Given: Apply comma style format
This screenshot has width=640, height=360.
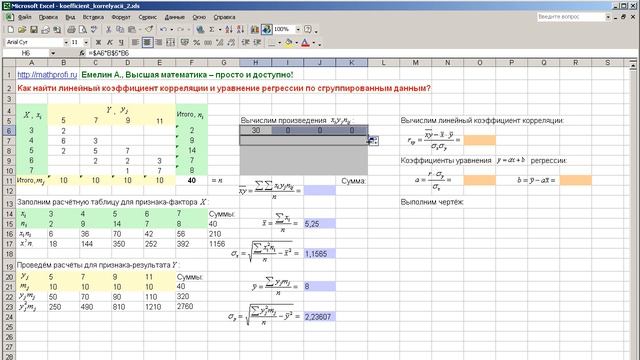Looking at the screenshot, I should click(x=208, y=42).
